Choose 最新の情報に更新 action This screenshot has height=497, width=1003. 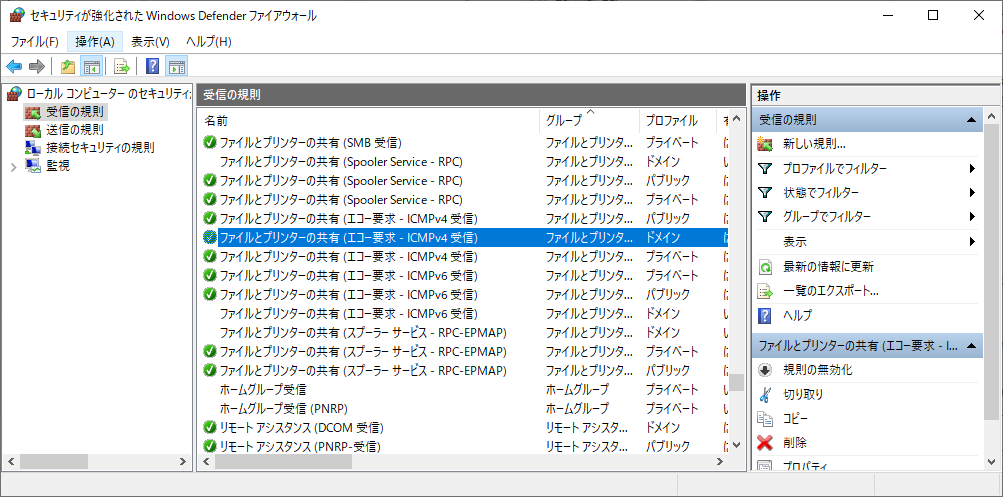click(x=828, y=267)
